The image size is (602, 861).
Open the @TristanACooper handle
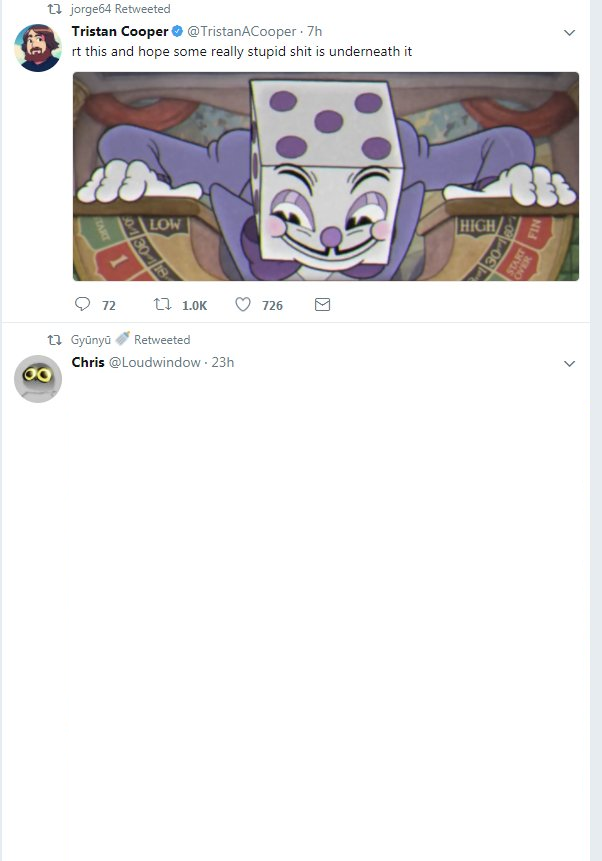(242, 31)
